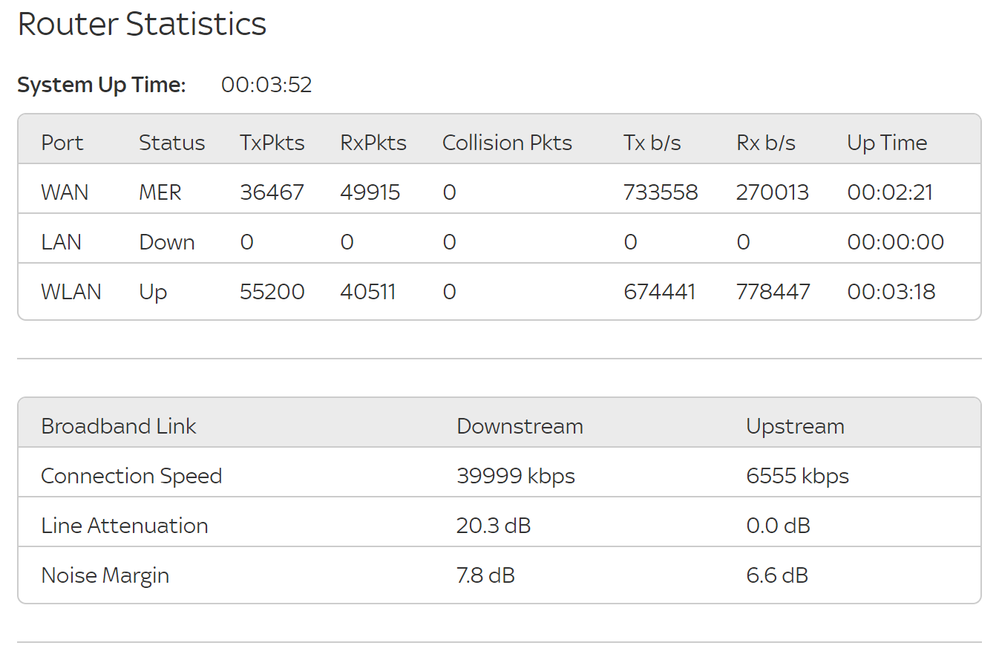
Task: Select the WAN port row label
Action: tap(64, 192)
